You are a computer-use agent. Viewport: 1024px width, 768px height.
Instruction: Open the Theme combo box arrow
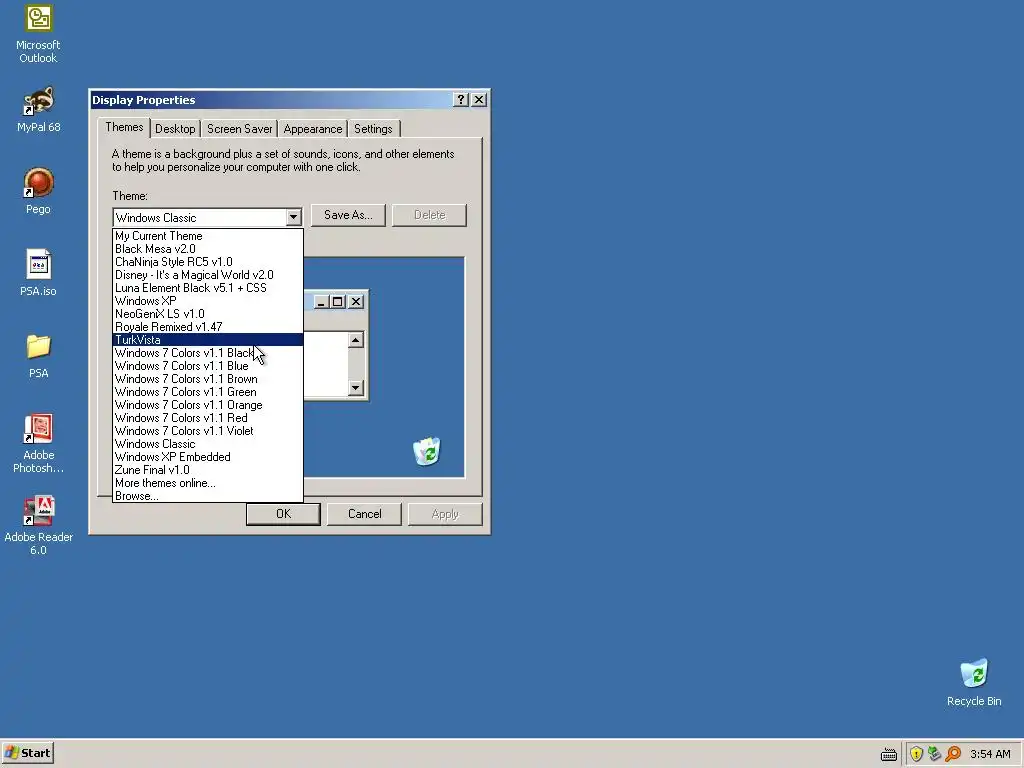coord(293,217)
